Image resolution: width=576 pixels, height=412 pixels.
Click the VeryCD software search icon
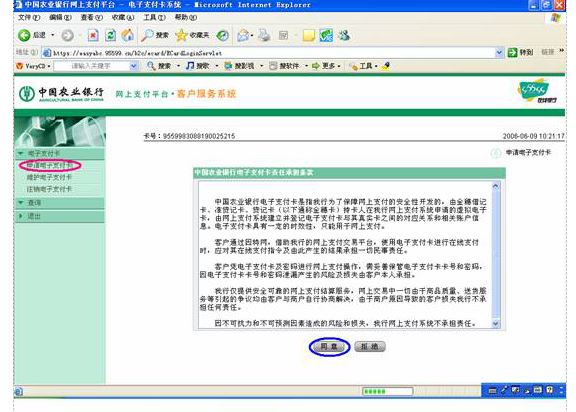click(273, 66)
